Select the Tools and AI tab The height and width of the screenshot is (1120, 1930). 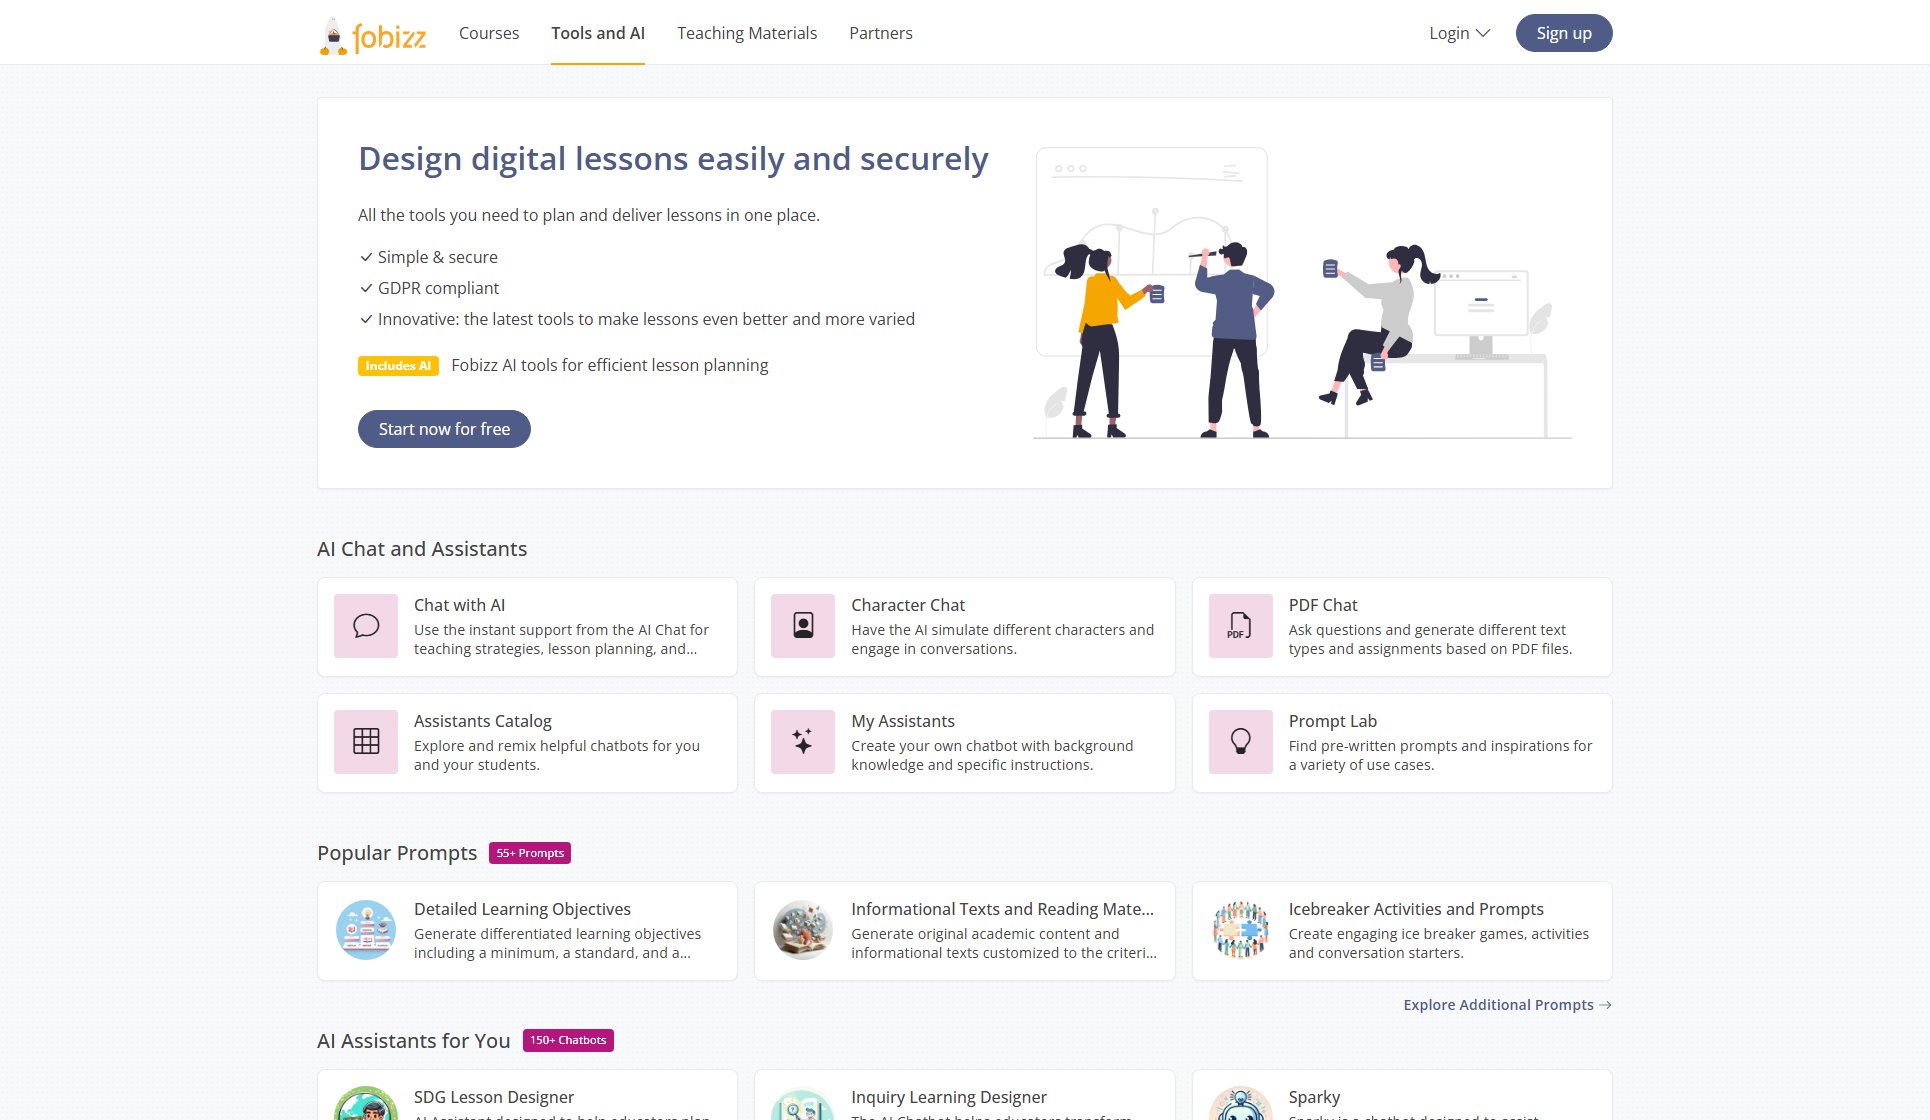[597, 32]
